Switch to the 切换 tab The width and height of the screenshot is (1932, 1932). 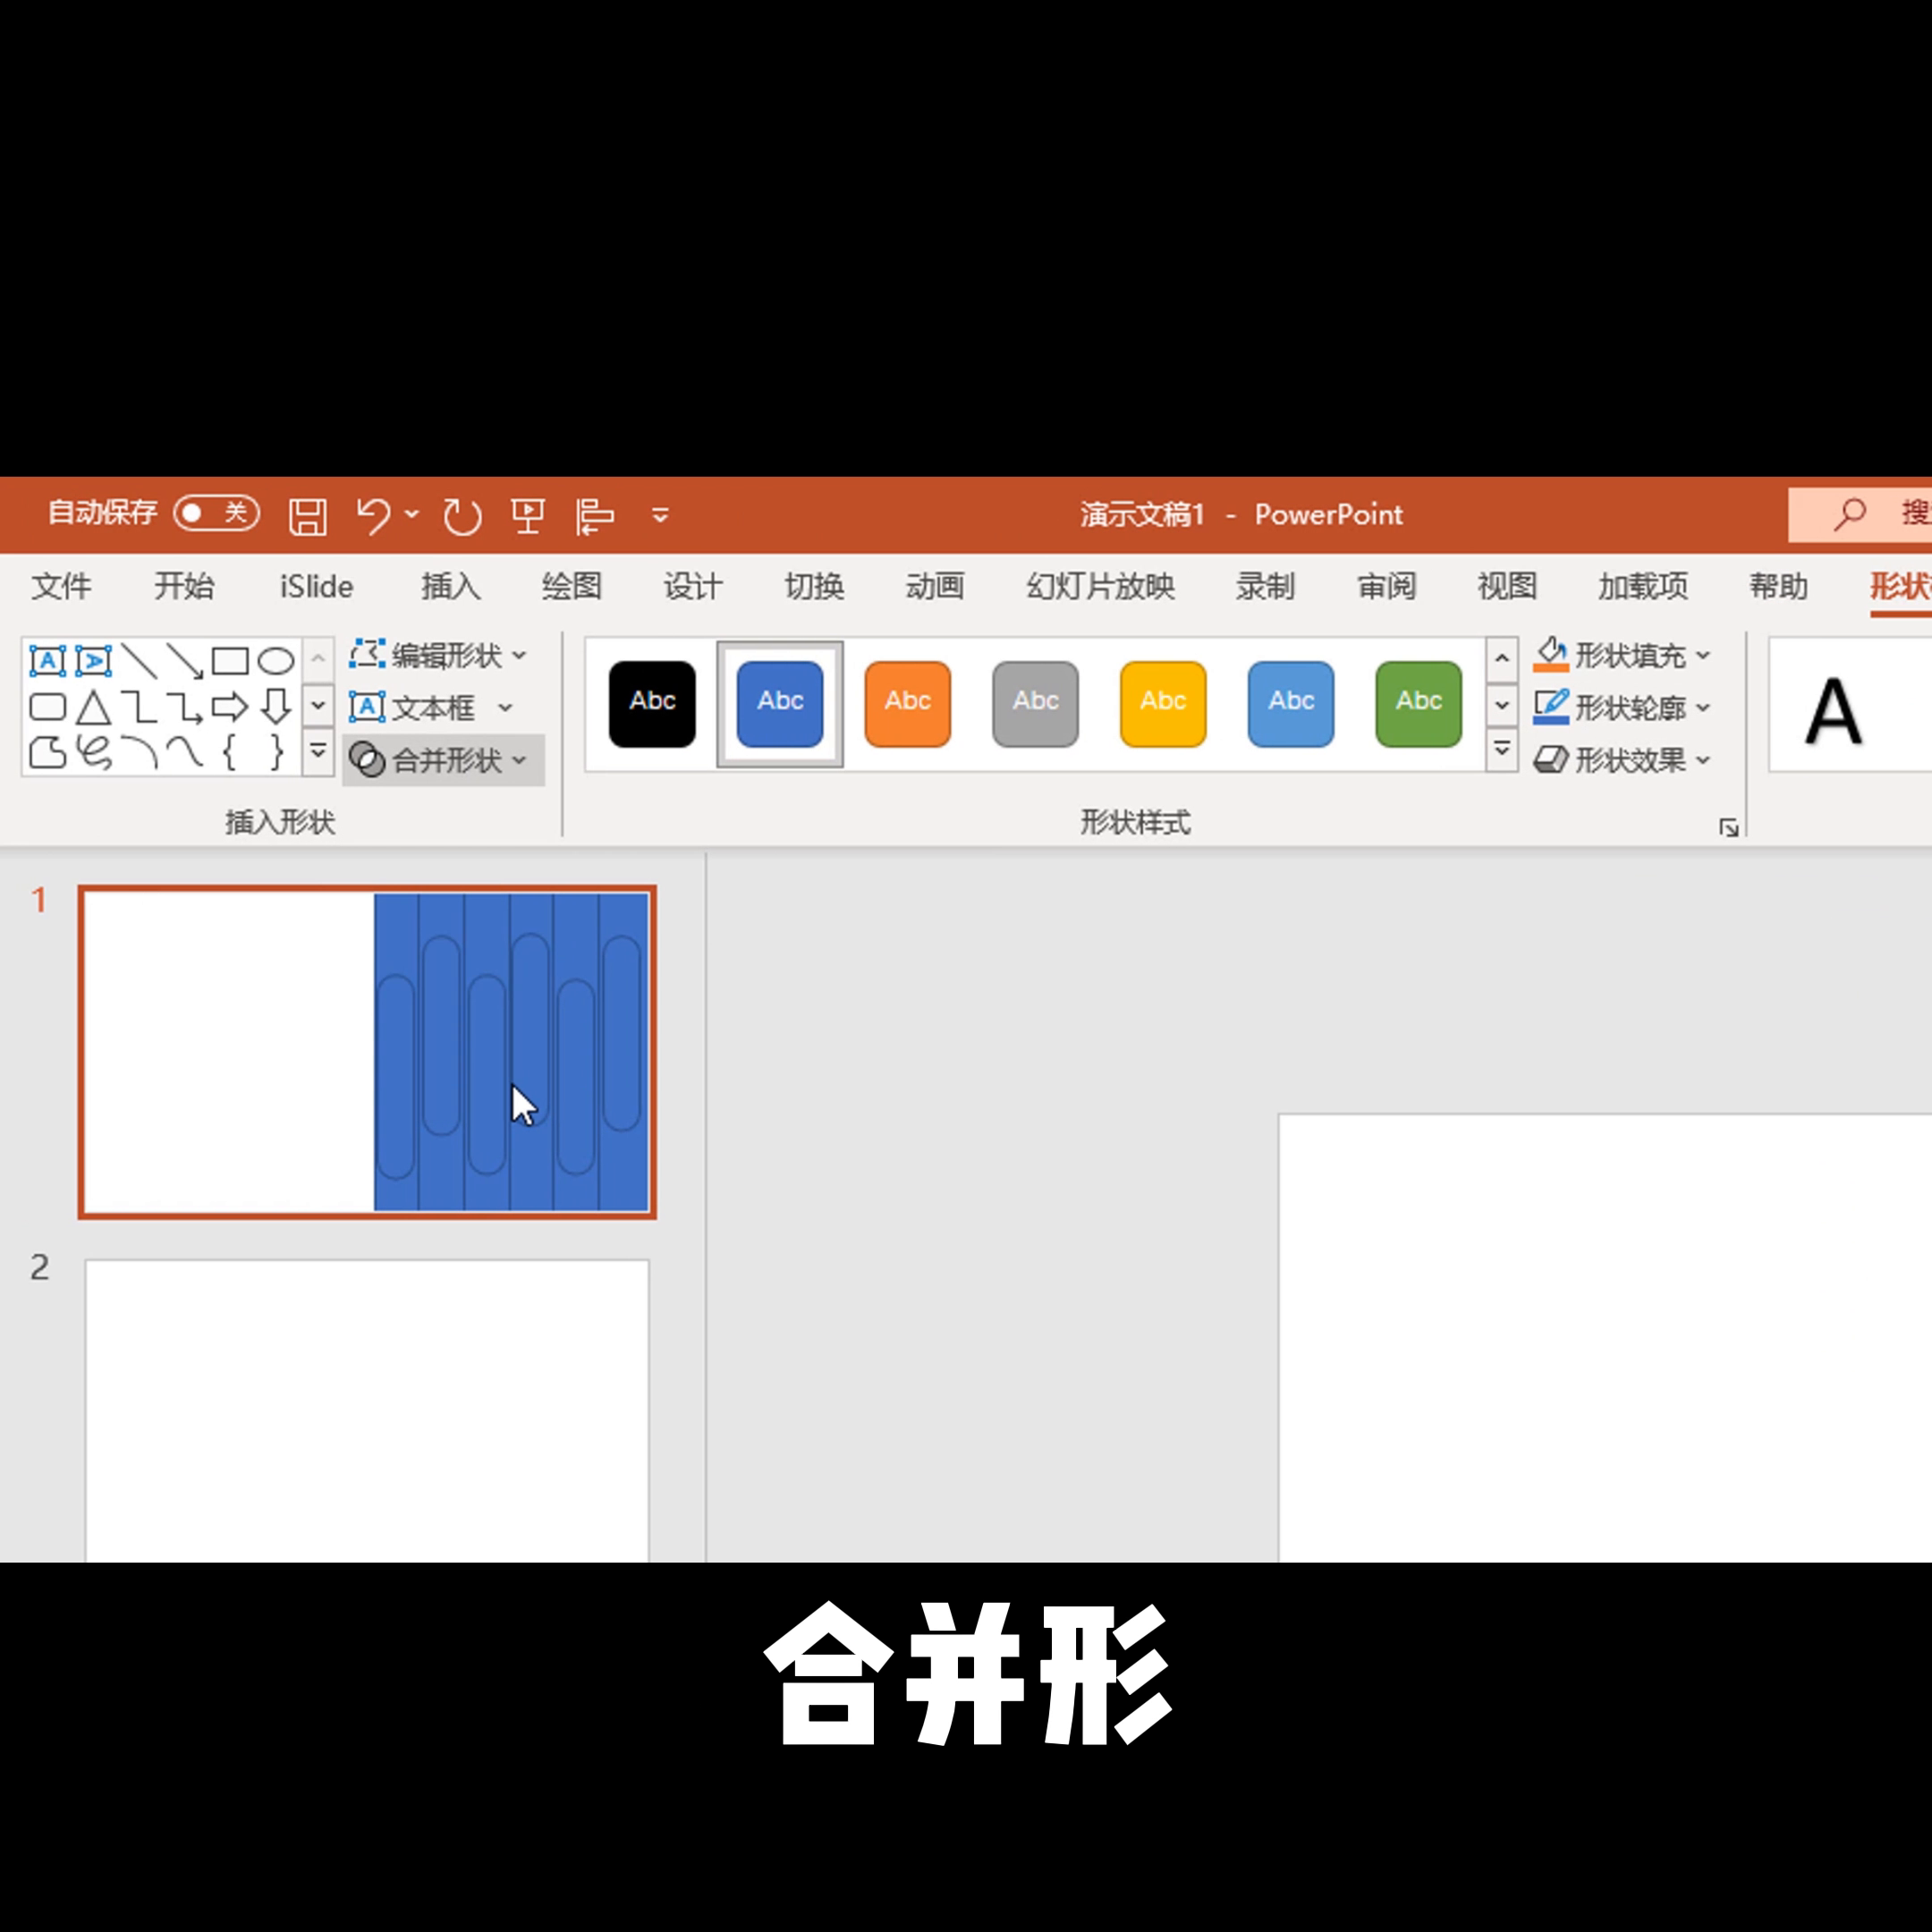tap(814, 586)
